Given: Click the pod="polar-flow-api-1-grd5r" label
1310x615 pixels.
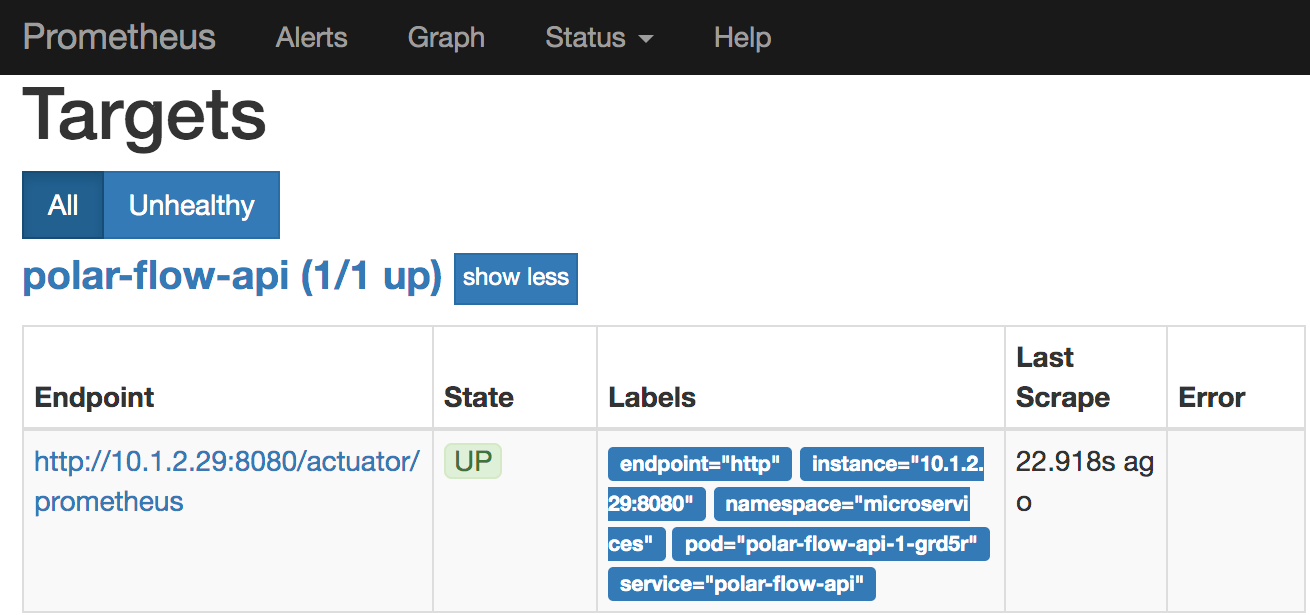Looking at the screenshot, I should point(831,544).
